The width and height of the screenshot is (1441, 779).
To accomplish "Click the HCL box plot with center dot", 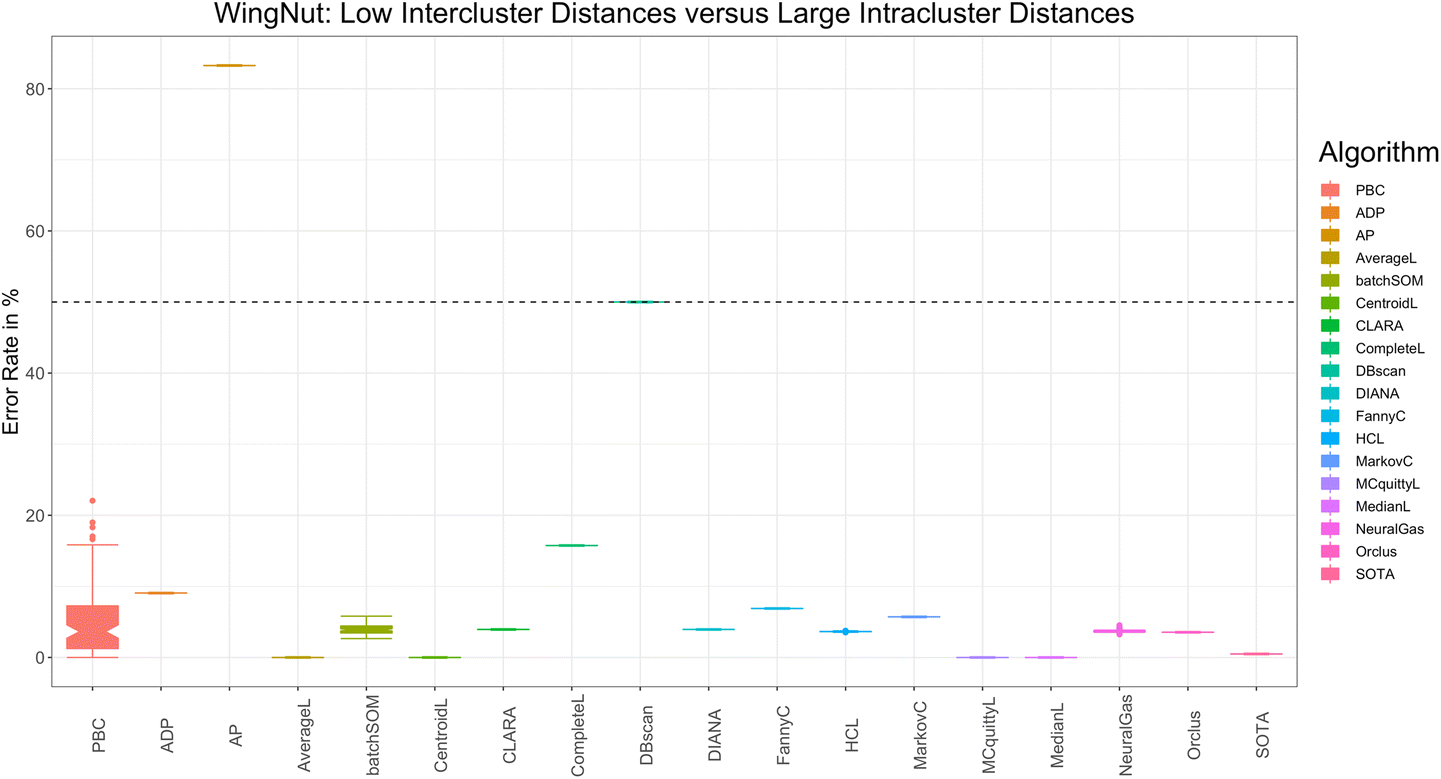I will click(x=845, y=631).
